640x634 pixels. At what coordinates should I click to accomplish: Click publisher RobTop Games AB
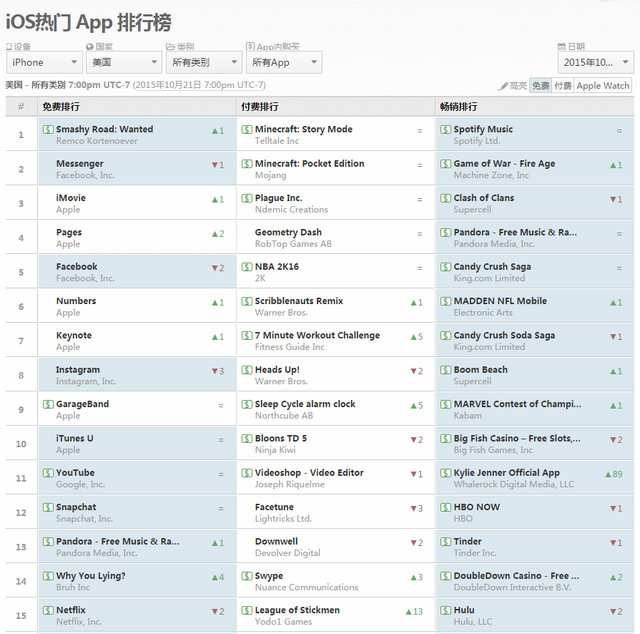[293, 244]
